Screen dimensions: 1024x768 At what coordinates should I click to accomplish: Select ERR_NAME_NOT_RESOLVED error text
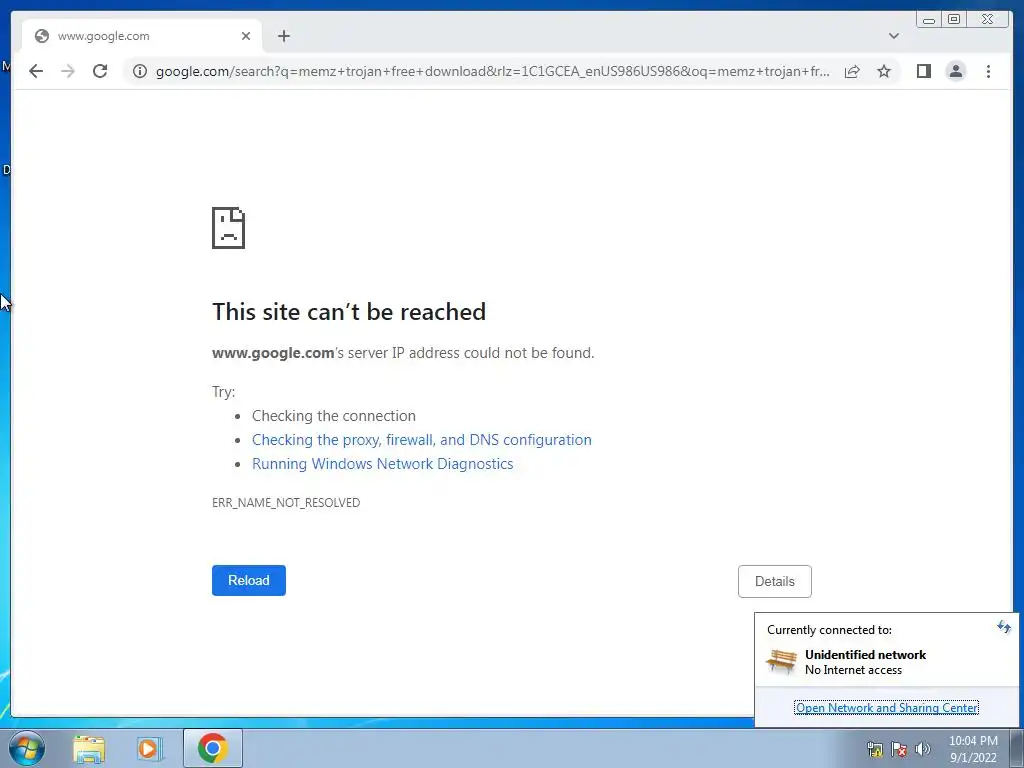(286, 502)
